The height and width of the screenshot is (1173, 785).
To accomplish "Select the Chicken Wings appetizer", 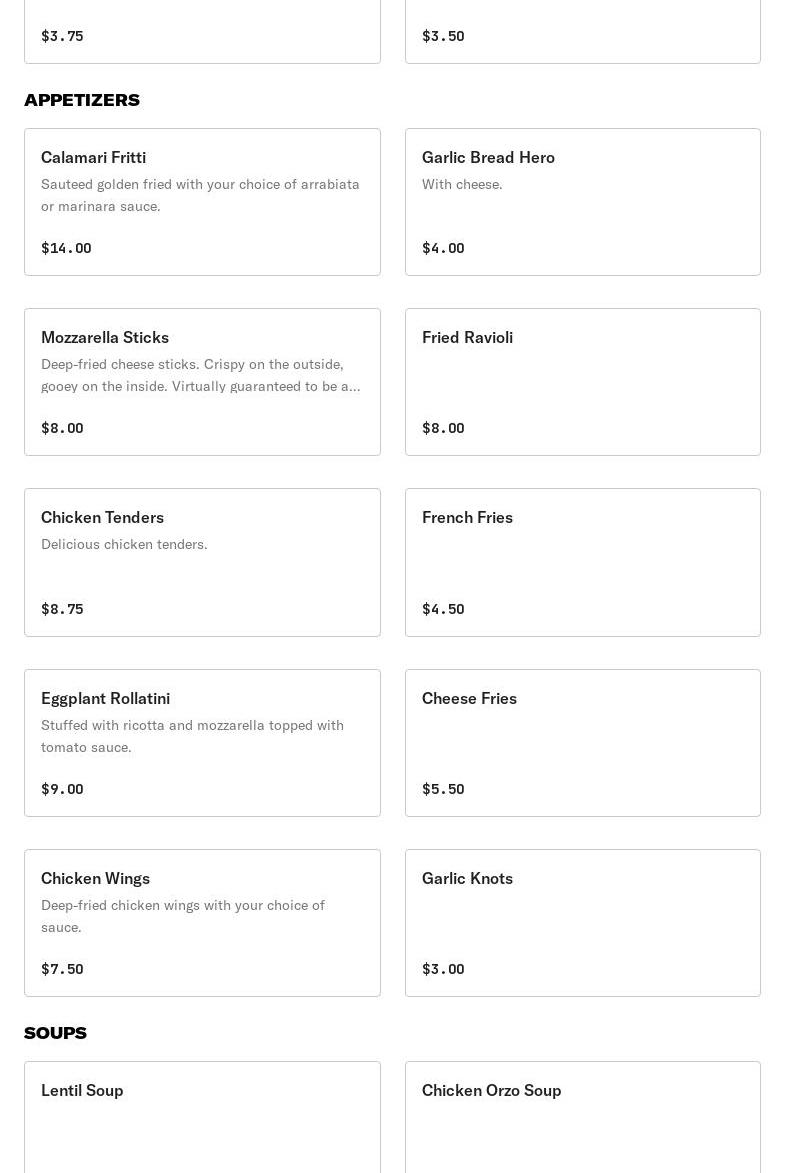I will 202,922.
